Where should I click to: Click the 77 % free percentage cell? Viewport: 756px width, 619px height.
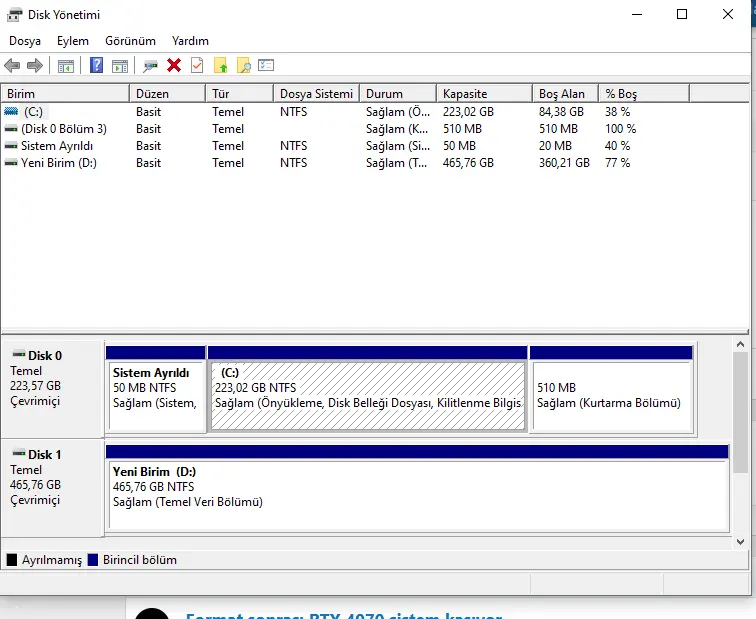pyautogui.click(x=617, y=163)
